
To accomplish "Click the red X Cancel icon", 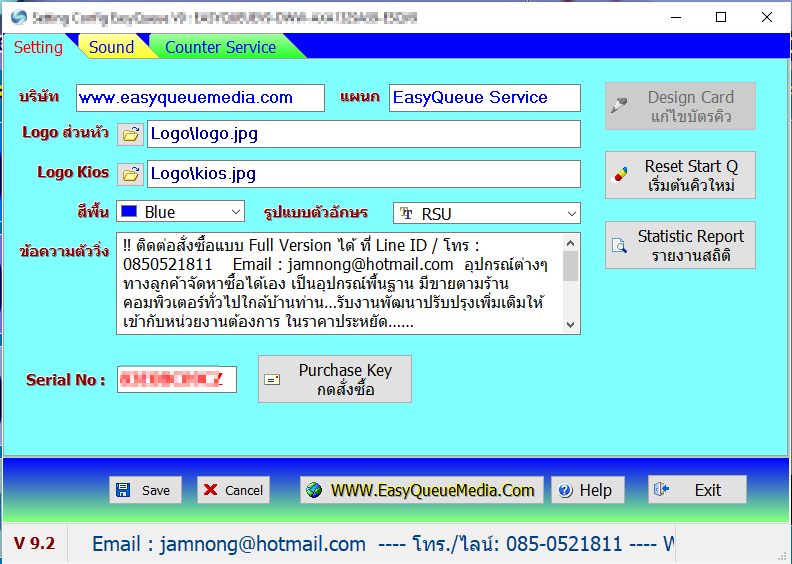I will (x=210, y=490).
